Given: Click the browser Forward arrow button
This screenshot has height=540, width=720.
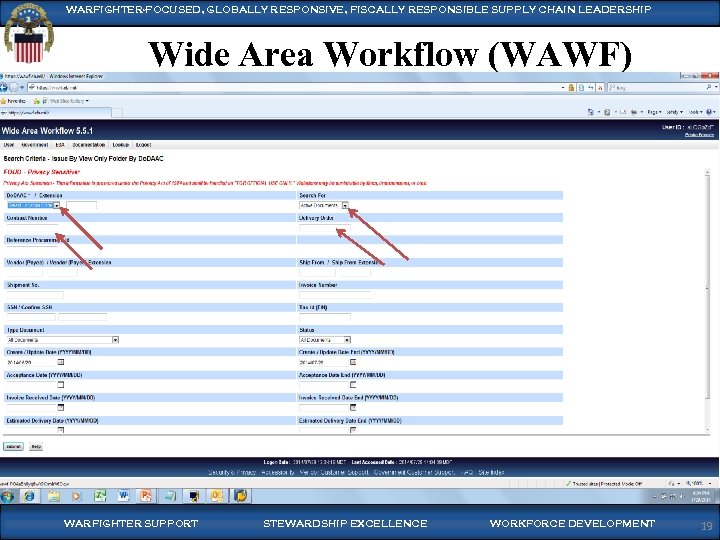Looking at the screenshot, I should [x=13, y=87].
